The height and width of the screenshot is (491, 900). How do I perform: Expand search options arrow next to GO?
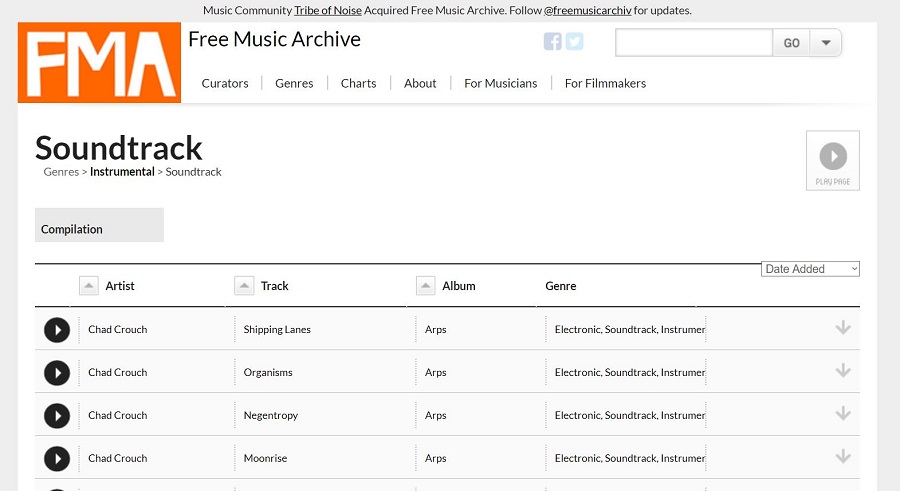[x=825, y=42]
